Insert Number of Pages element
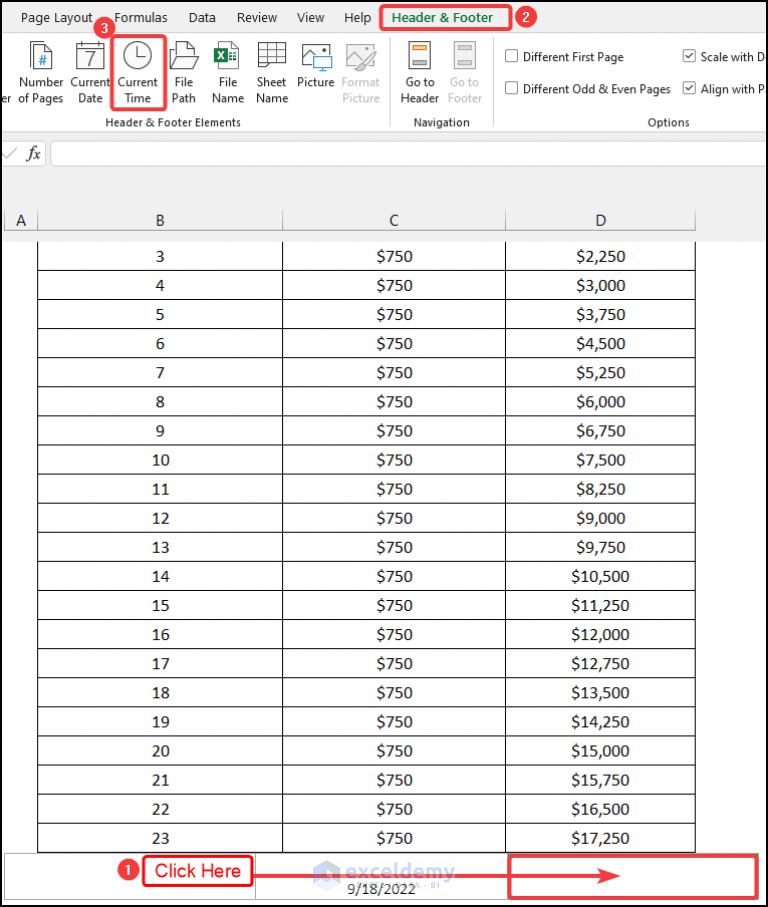Screen dimensions: 768x907 40,72
